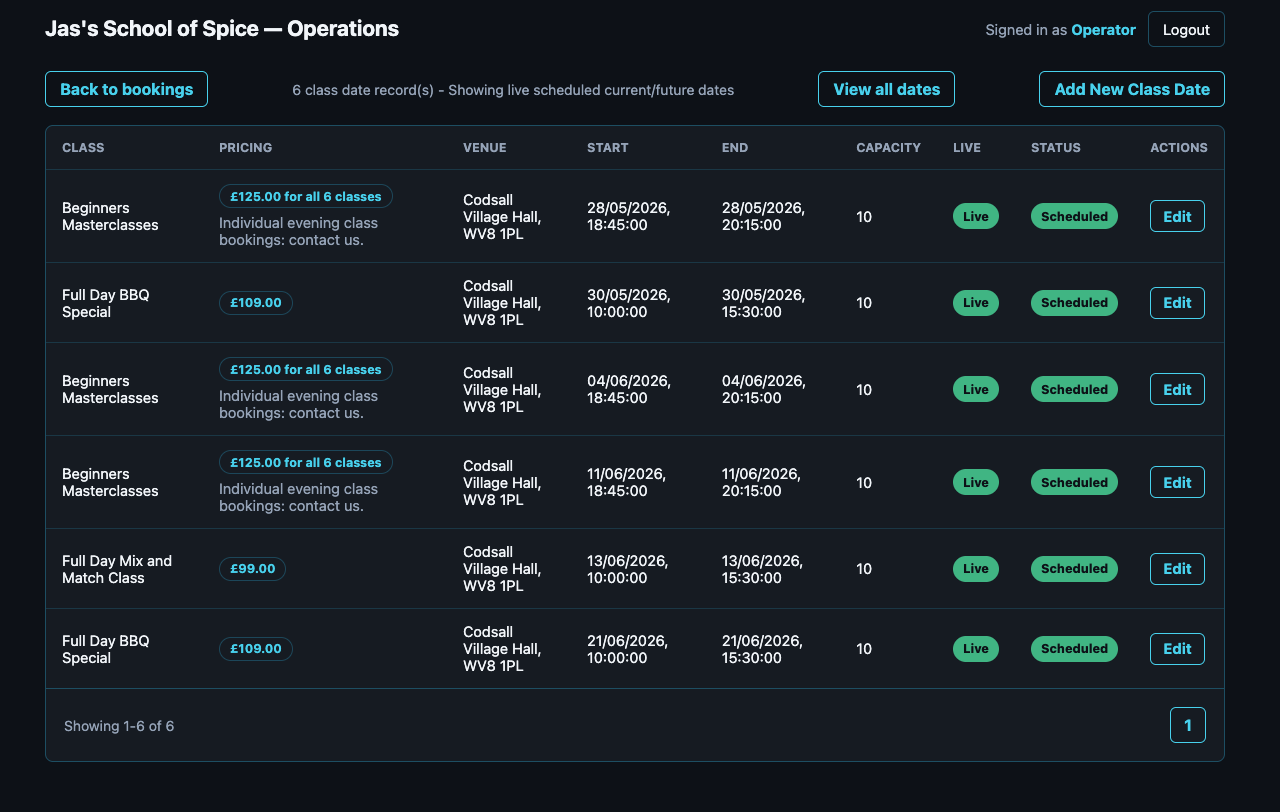Select Full Day BBQ Special name on 30/05/2026
This screenshot has height=812, width=1280.
click(x=106, y=303)
